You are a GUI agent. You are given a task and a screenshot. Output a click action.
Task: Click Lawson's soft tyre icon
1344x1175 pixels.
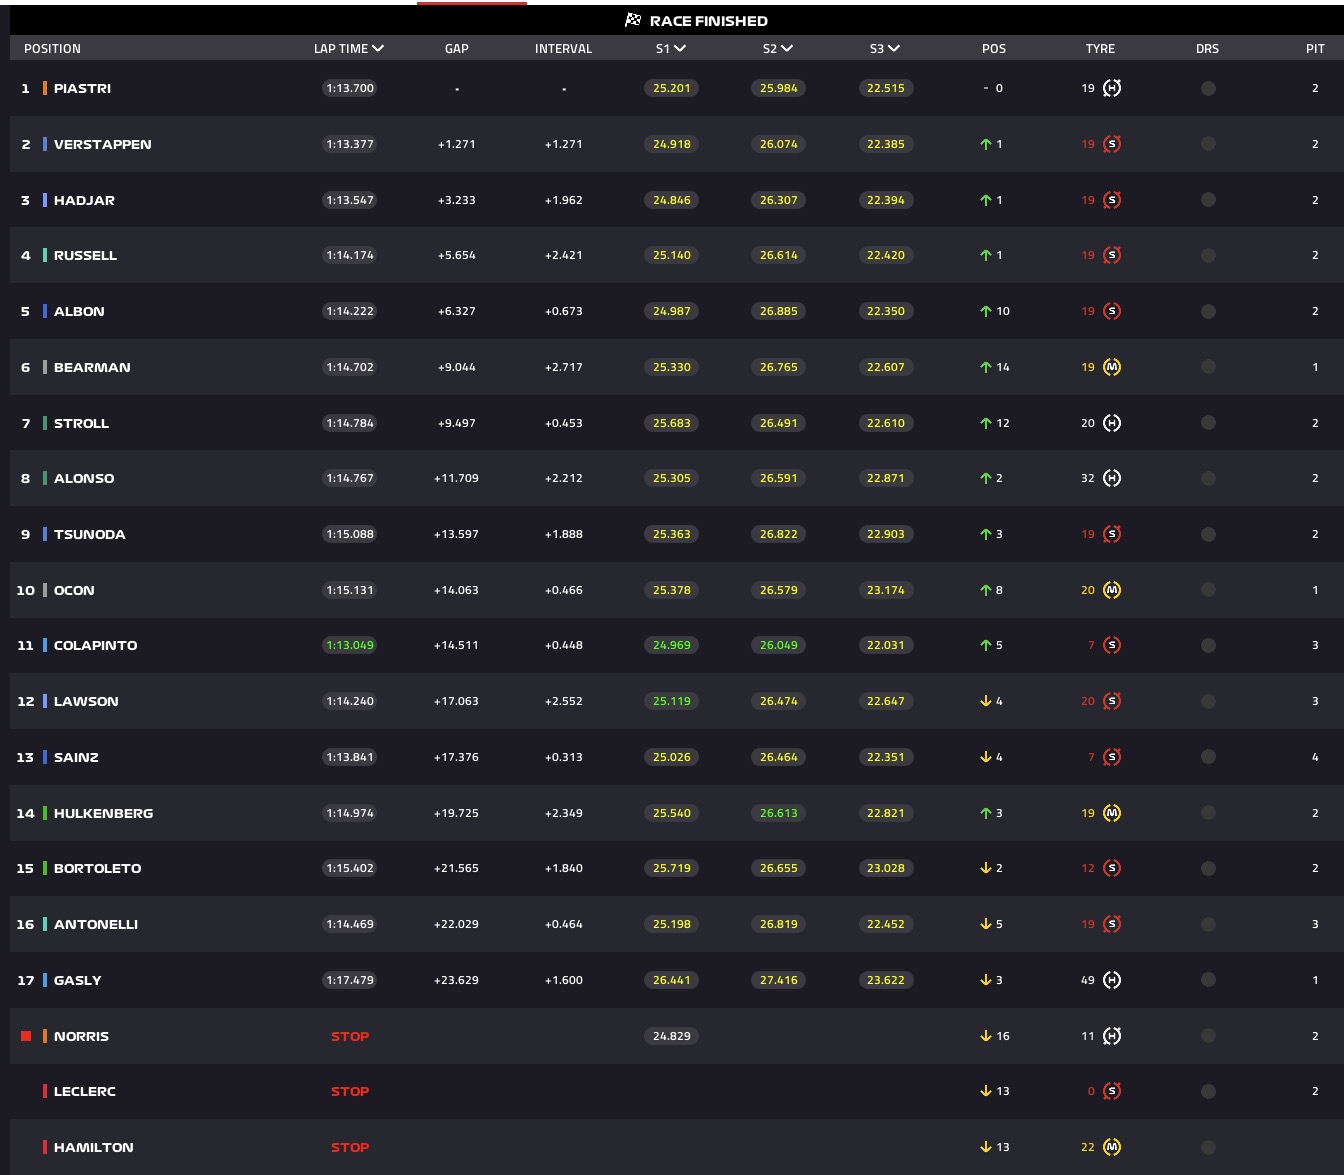pyautogui.click(x=1111, y=701)
